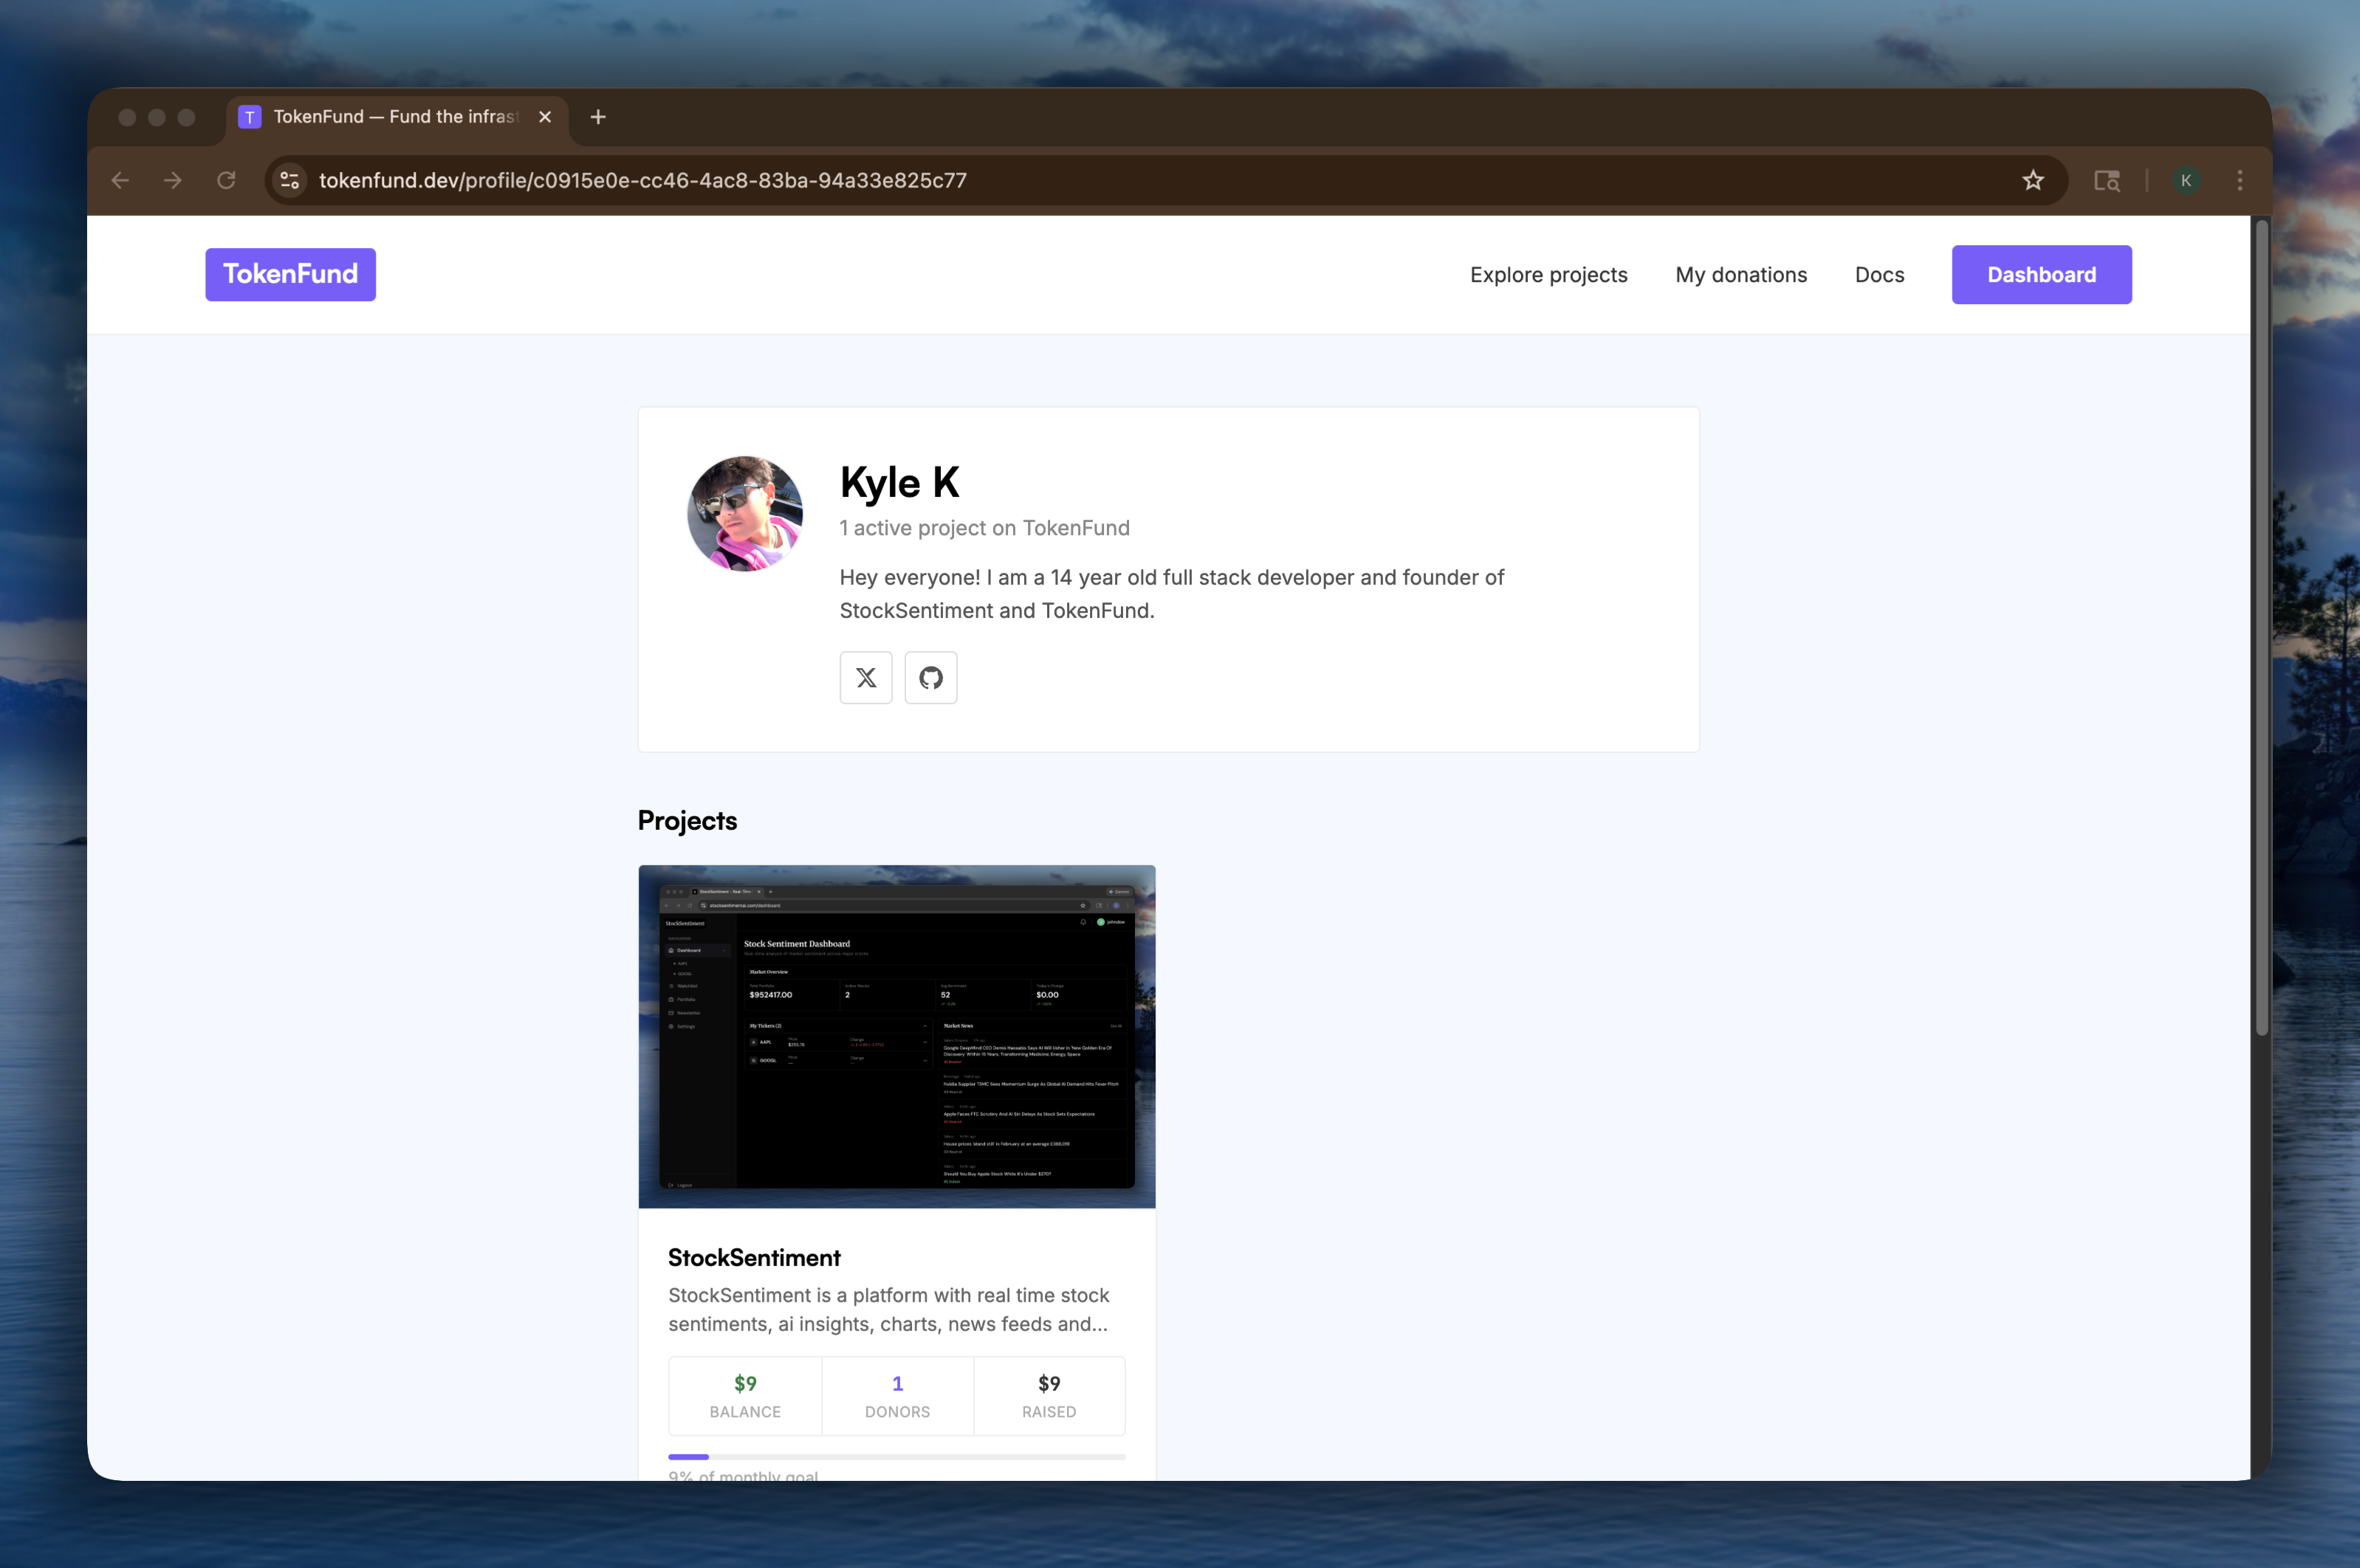The image size is (2360, 1568).
Task: Click the TokenFund logo
Action: point(290,274)
